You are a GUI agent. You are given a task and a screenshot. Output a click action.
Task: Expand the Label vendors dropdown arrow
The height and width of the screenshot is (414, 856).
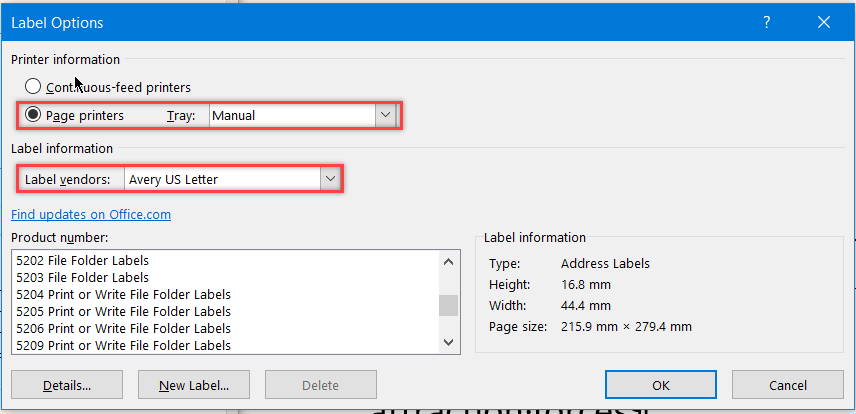click(330, 179)
